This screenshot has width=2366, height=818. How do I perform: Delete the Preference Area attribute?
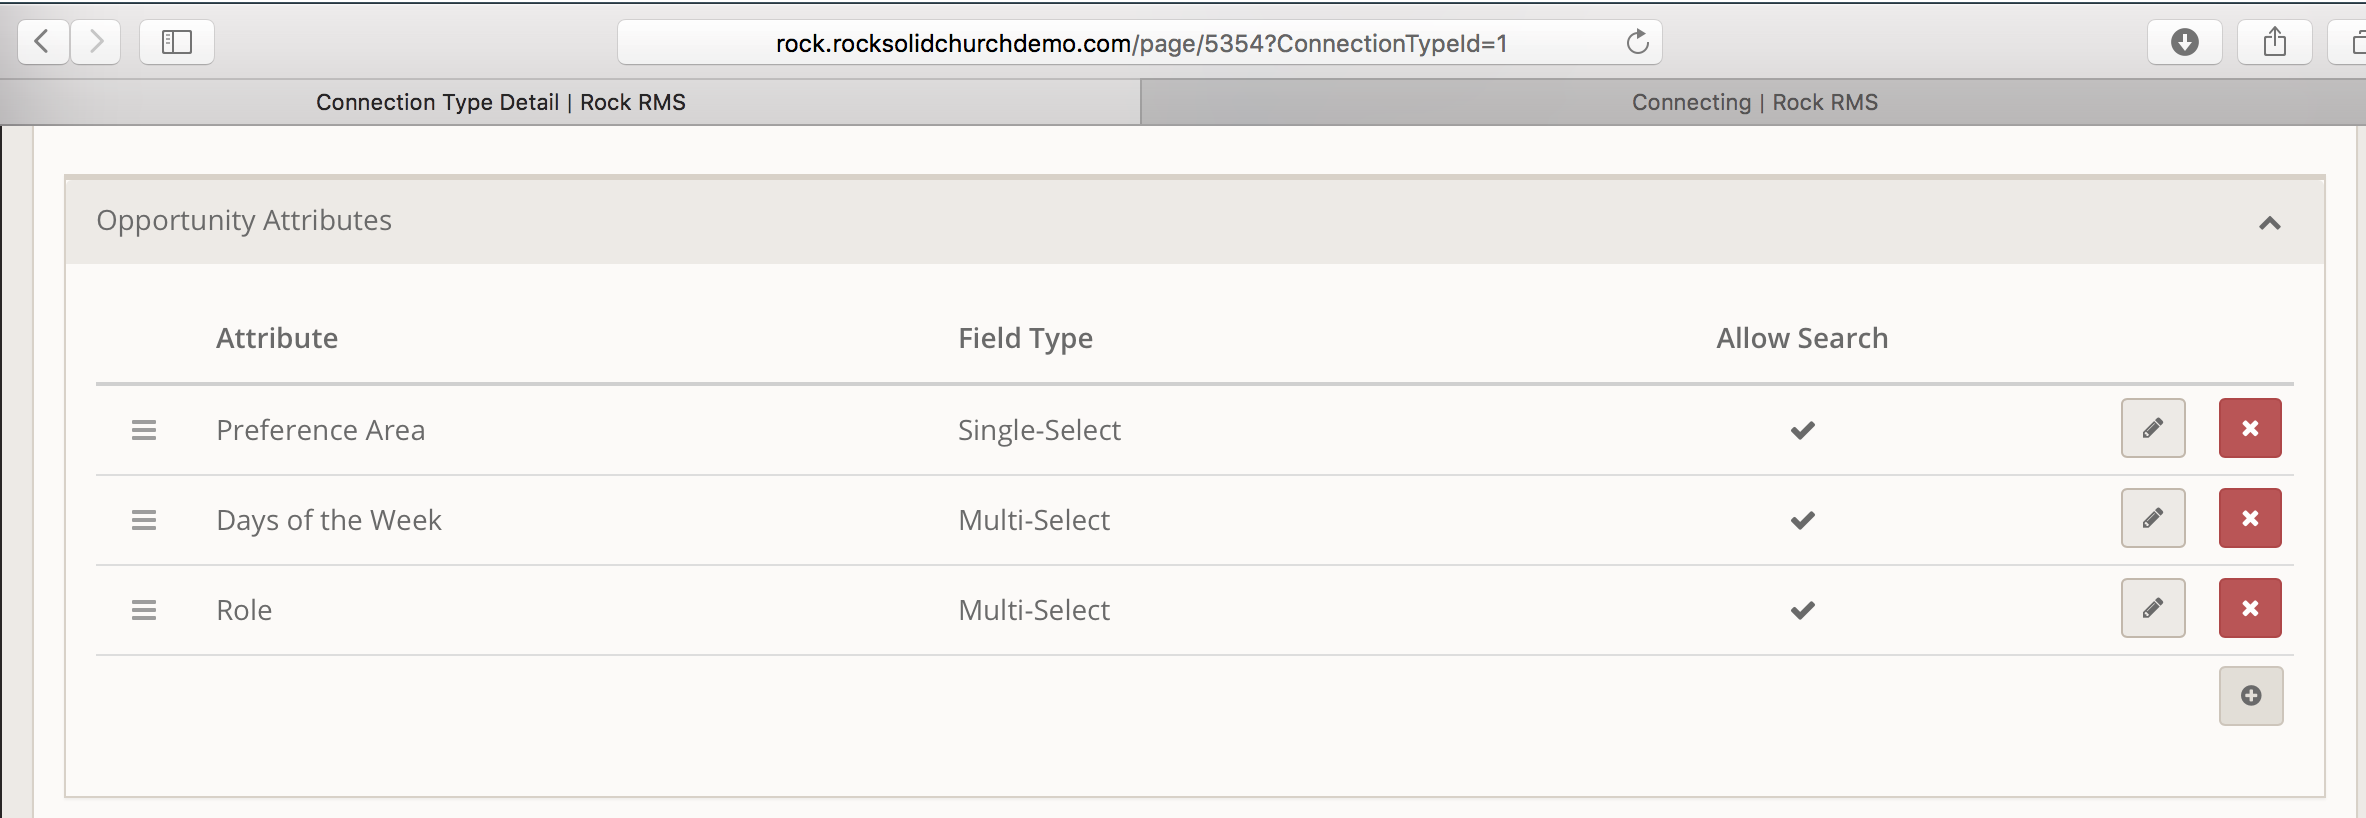coord(2249,428)
